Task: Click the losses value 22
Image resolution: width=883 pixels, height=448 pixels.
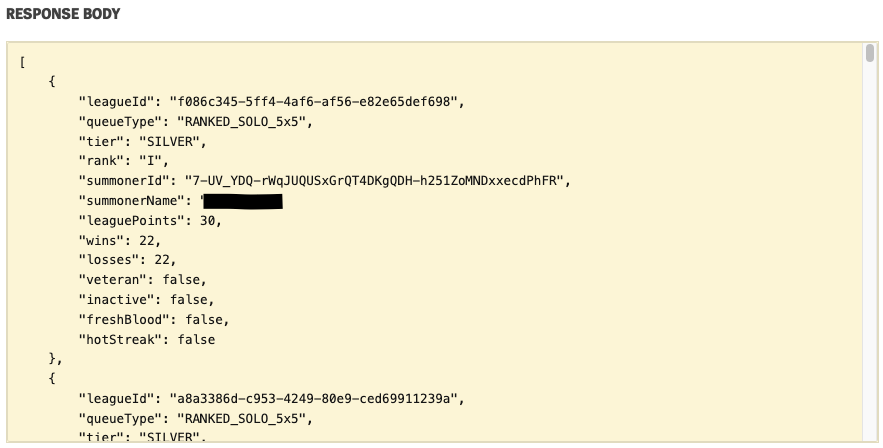Action: 157,260
